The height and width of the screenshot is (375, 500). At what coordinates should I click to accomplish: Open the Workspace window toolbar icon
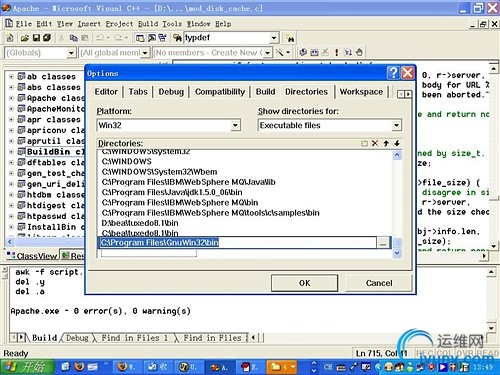pos(140,38)
